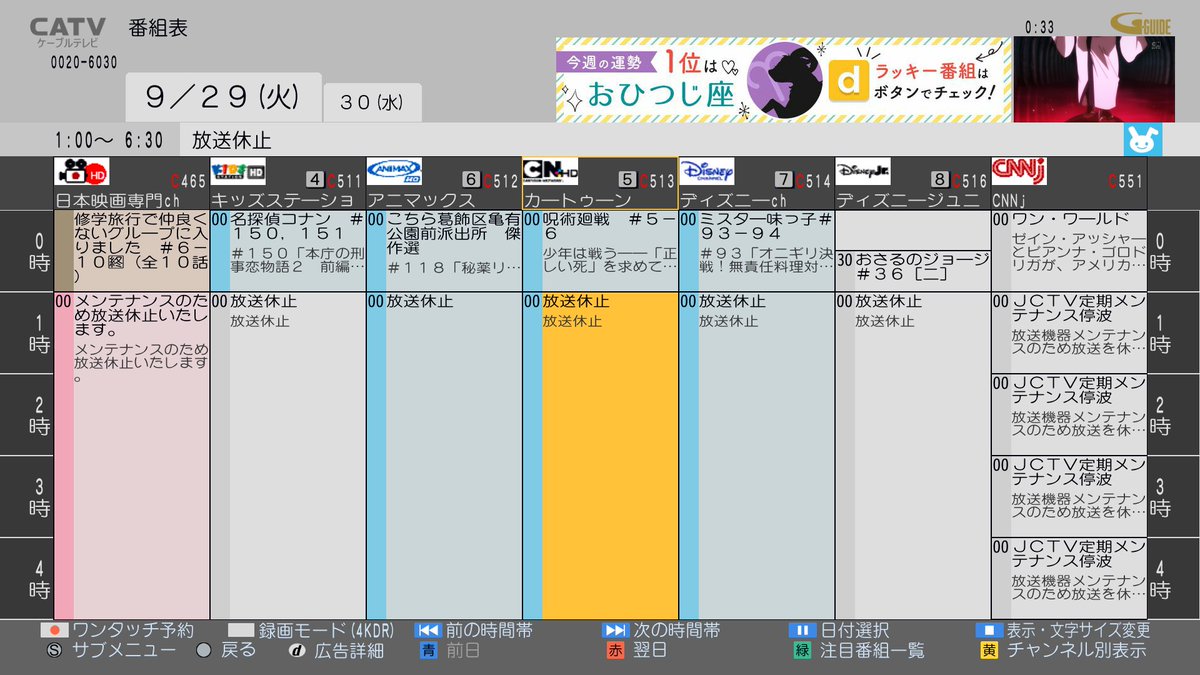Select Disney Junior 放送休止 cell
Viewport: 1200px width, 675px height.
coord(913,455)
